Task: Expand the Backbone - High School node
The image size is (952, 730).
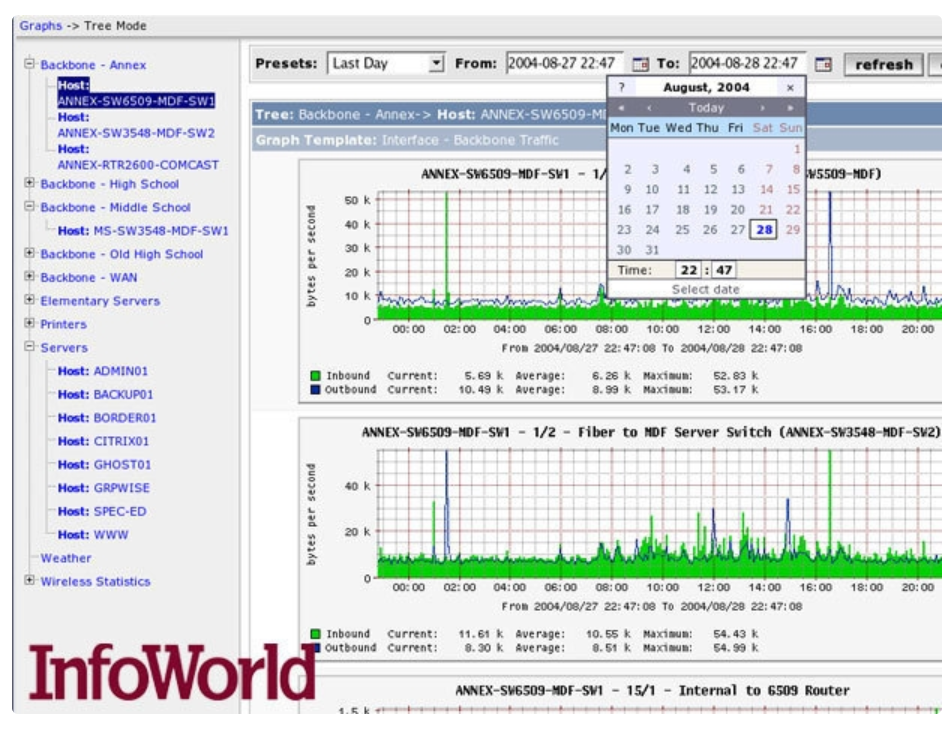Action: [29, 182]
